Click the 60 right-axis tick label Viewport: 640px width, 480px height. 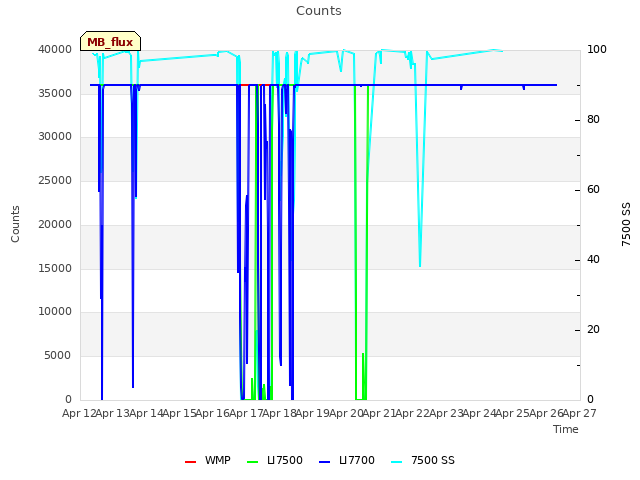pyautogui.click(x=593, y=190)
